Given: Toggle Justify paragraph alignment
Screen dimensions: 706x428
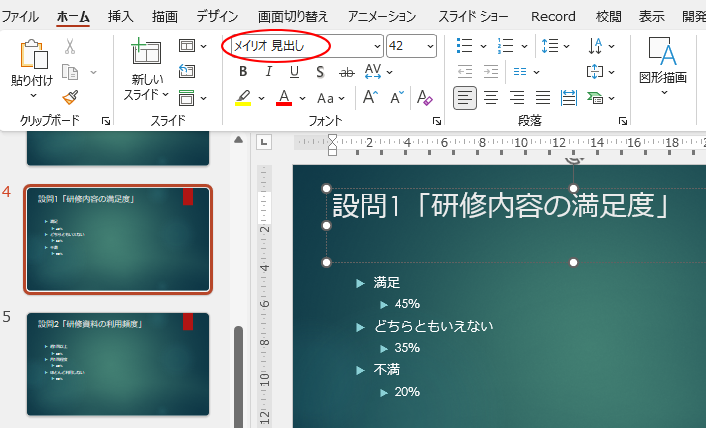Looking at the screenshot, I should click(x=543, y=98).
